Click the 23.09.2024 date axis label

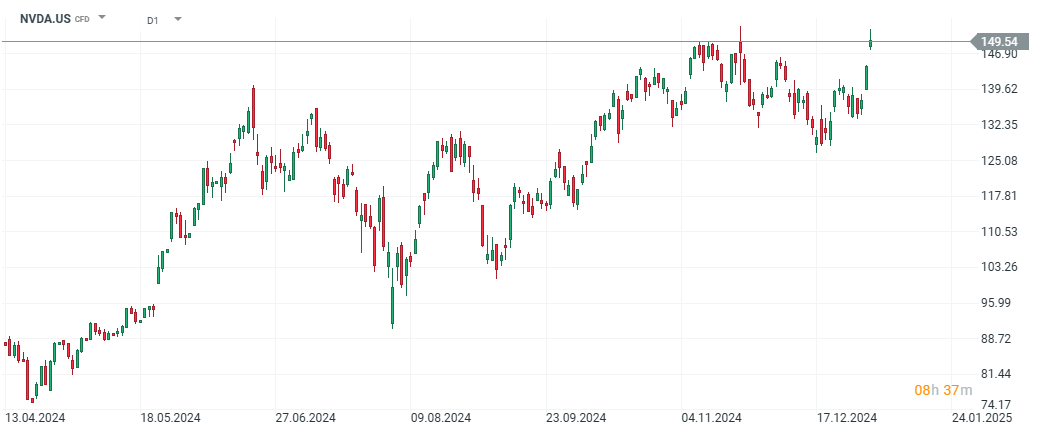tap(576, 418)
